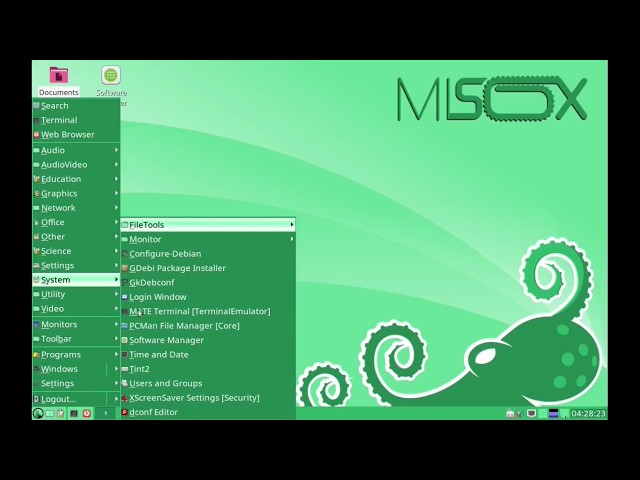
Task: Open Web Browser from the main menu
Action: pyautogui.click(x=76, y=134)
